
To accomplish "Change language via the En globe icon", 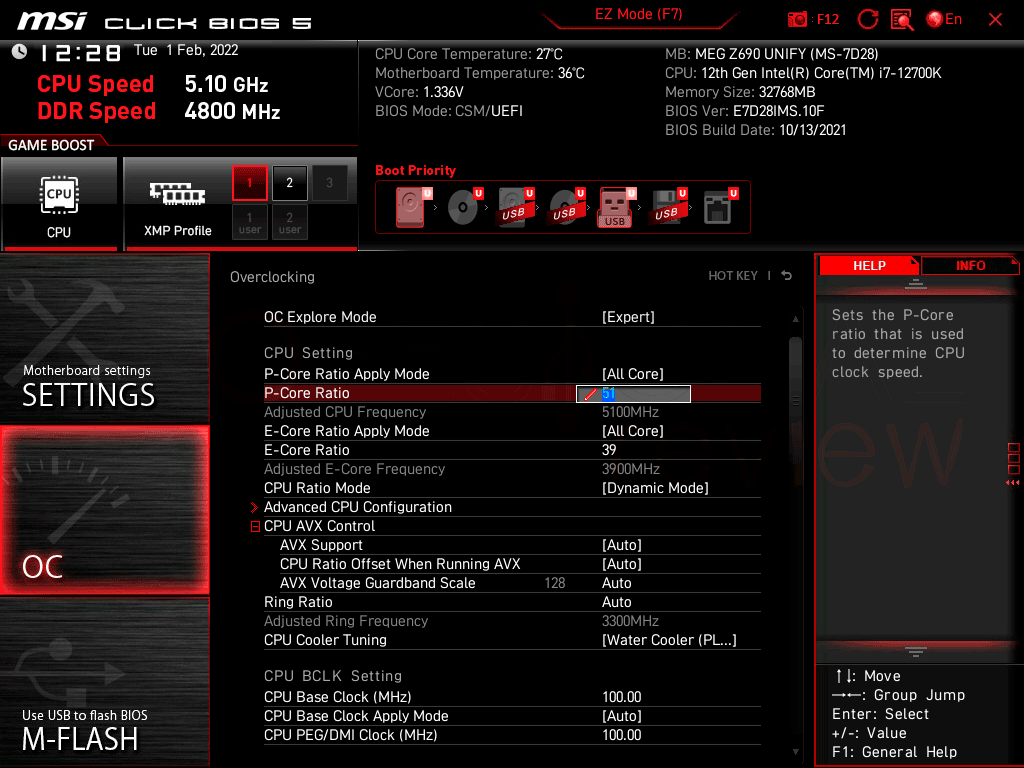I will (944, 19).
